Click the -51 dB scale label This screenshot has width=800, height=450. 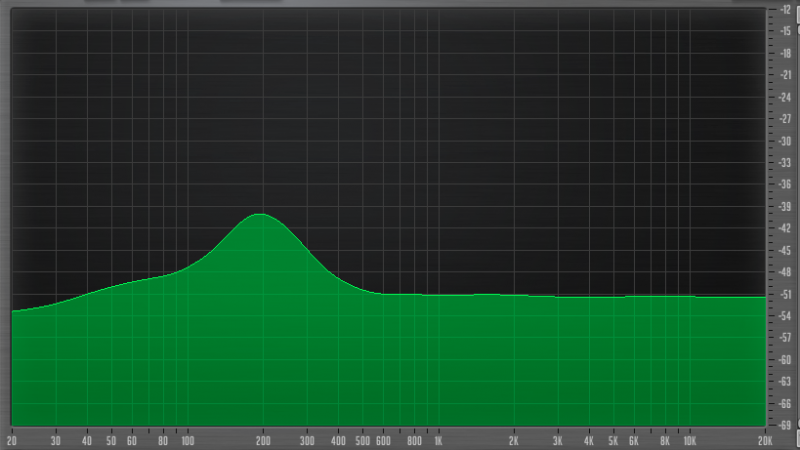pos(785,293)
